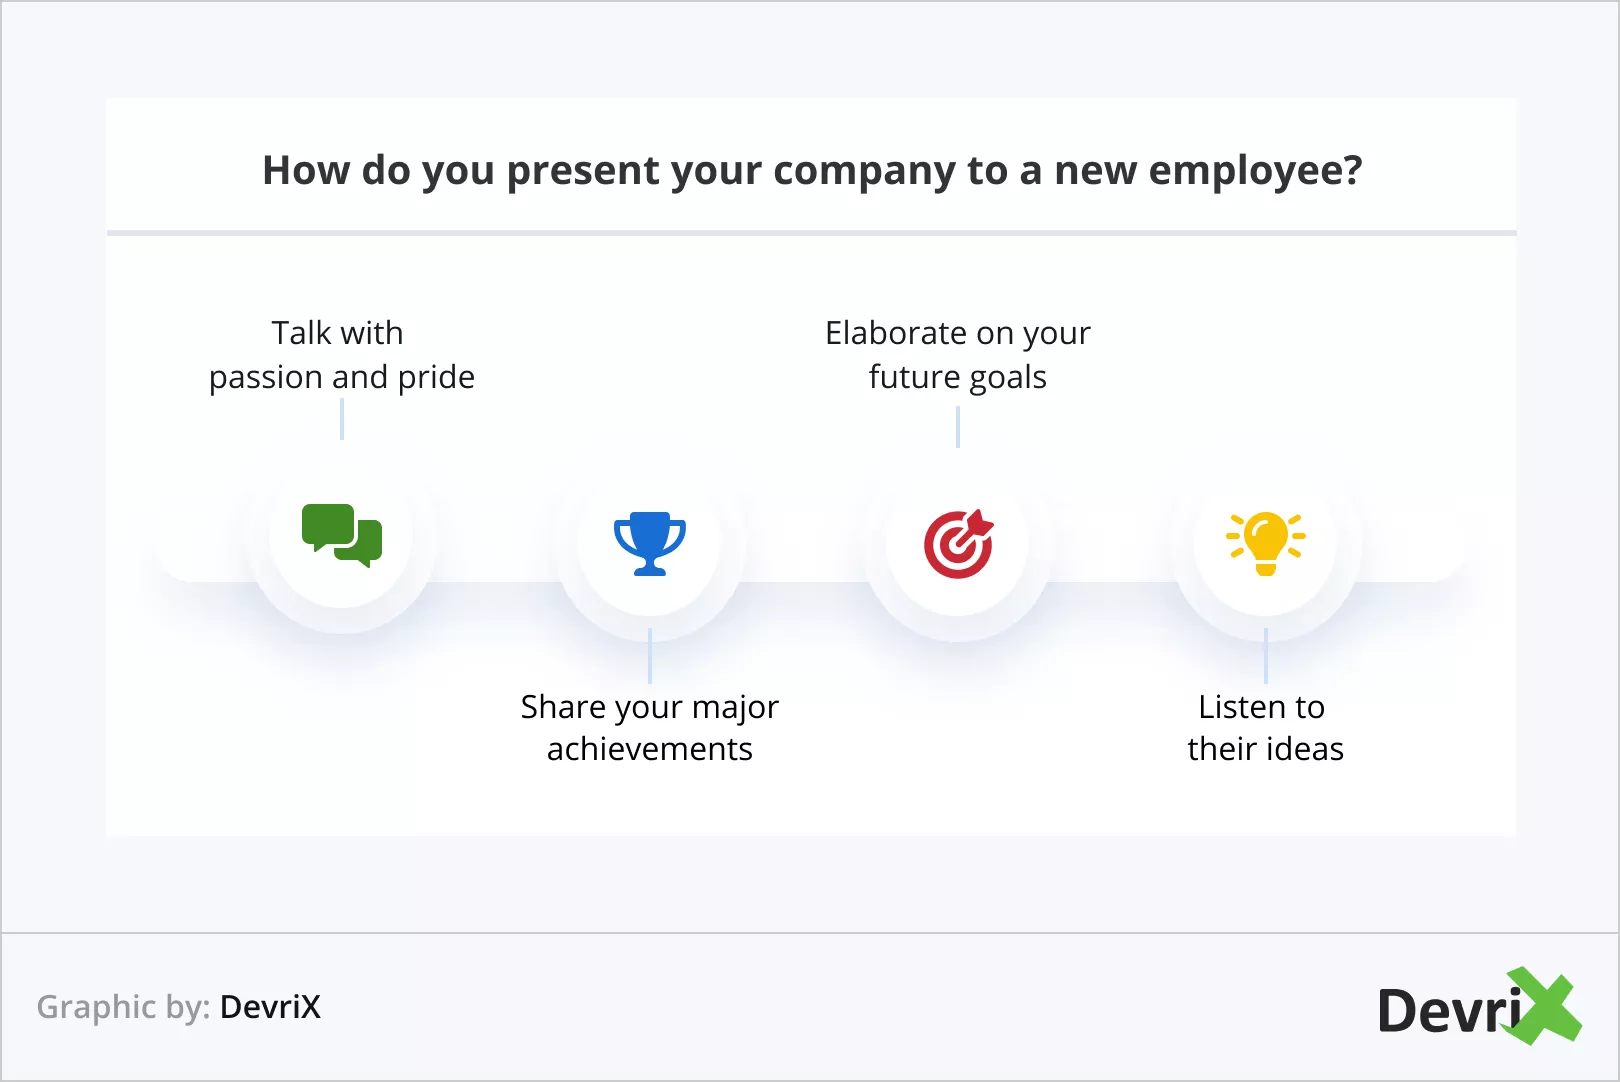
Task: Click the "Graphic by:" caption text
Action: pos(123,1007)
